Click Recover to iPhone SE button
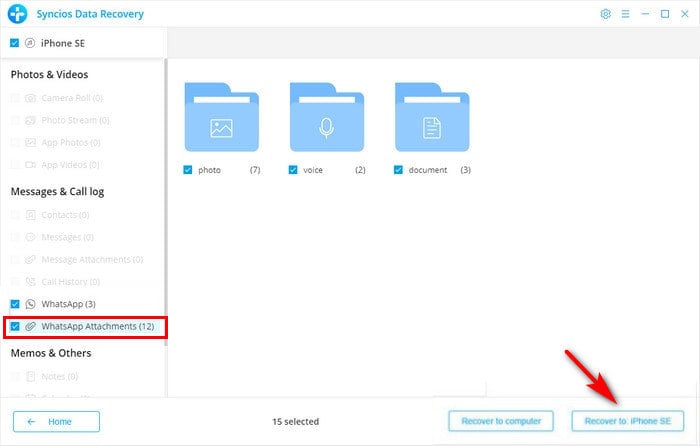The width and height of the screenshot is (700, 446). (x=628, y=421)
